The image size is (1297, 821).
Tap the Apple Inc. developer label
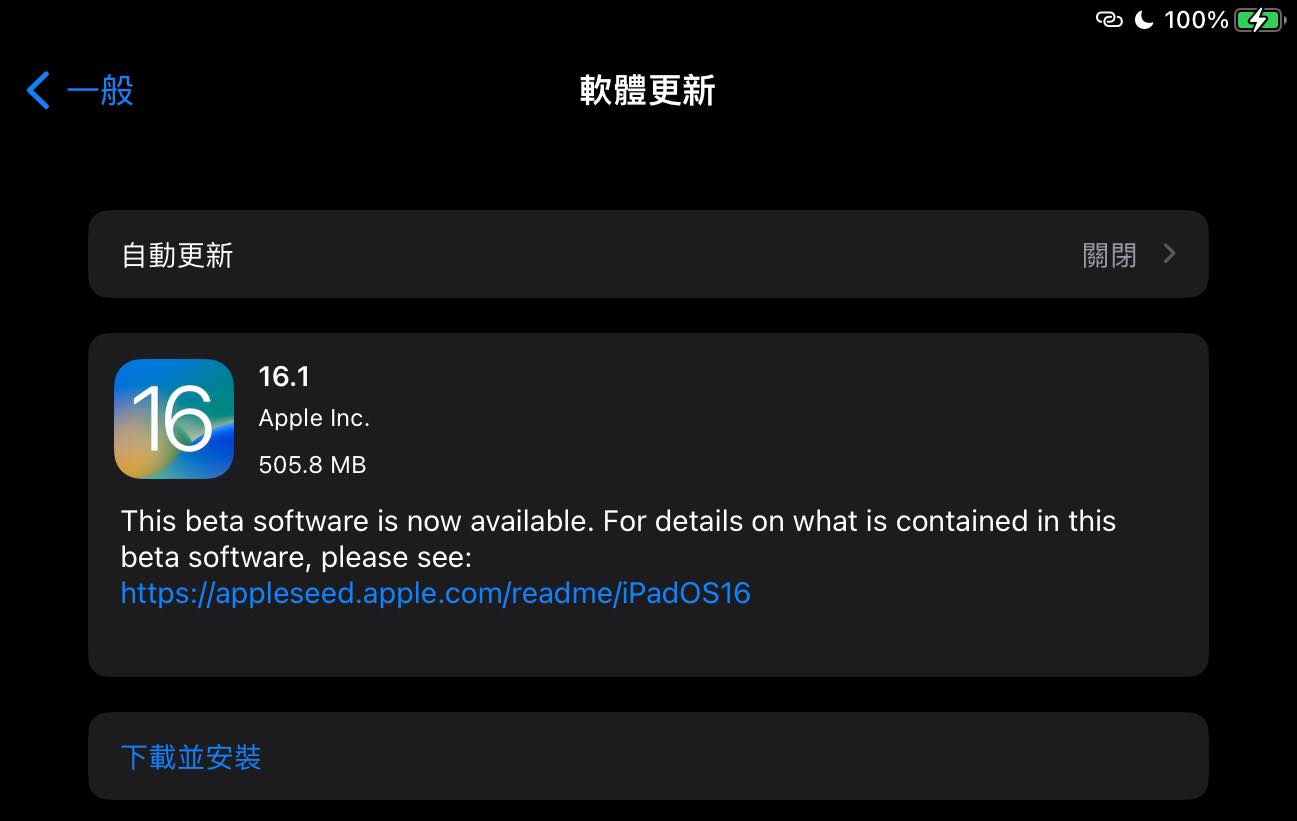coord(314,419)
